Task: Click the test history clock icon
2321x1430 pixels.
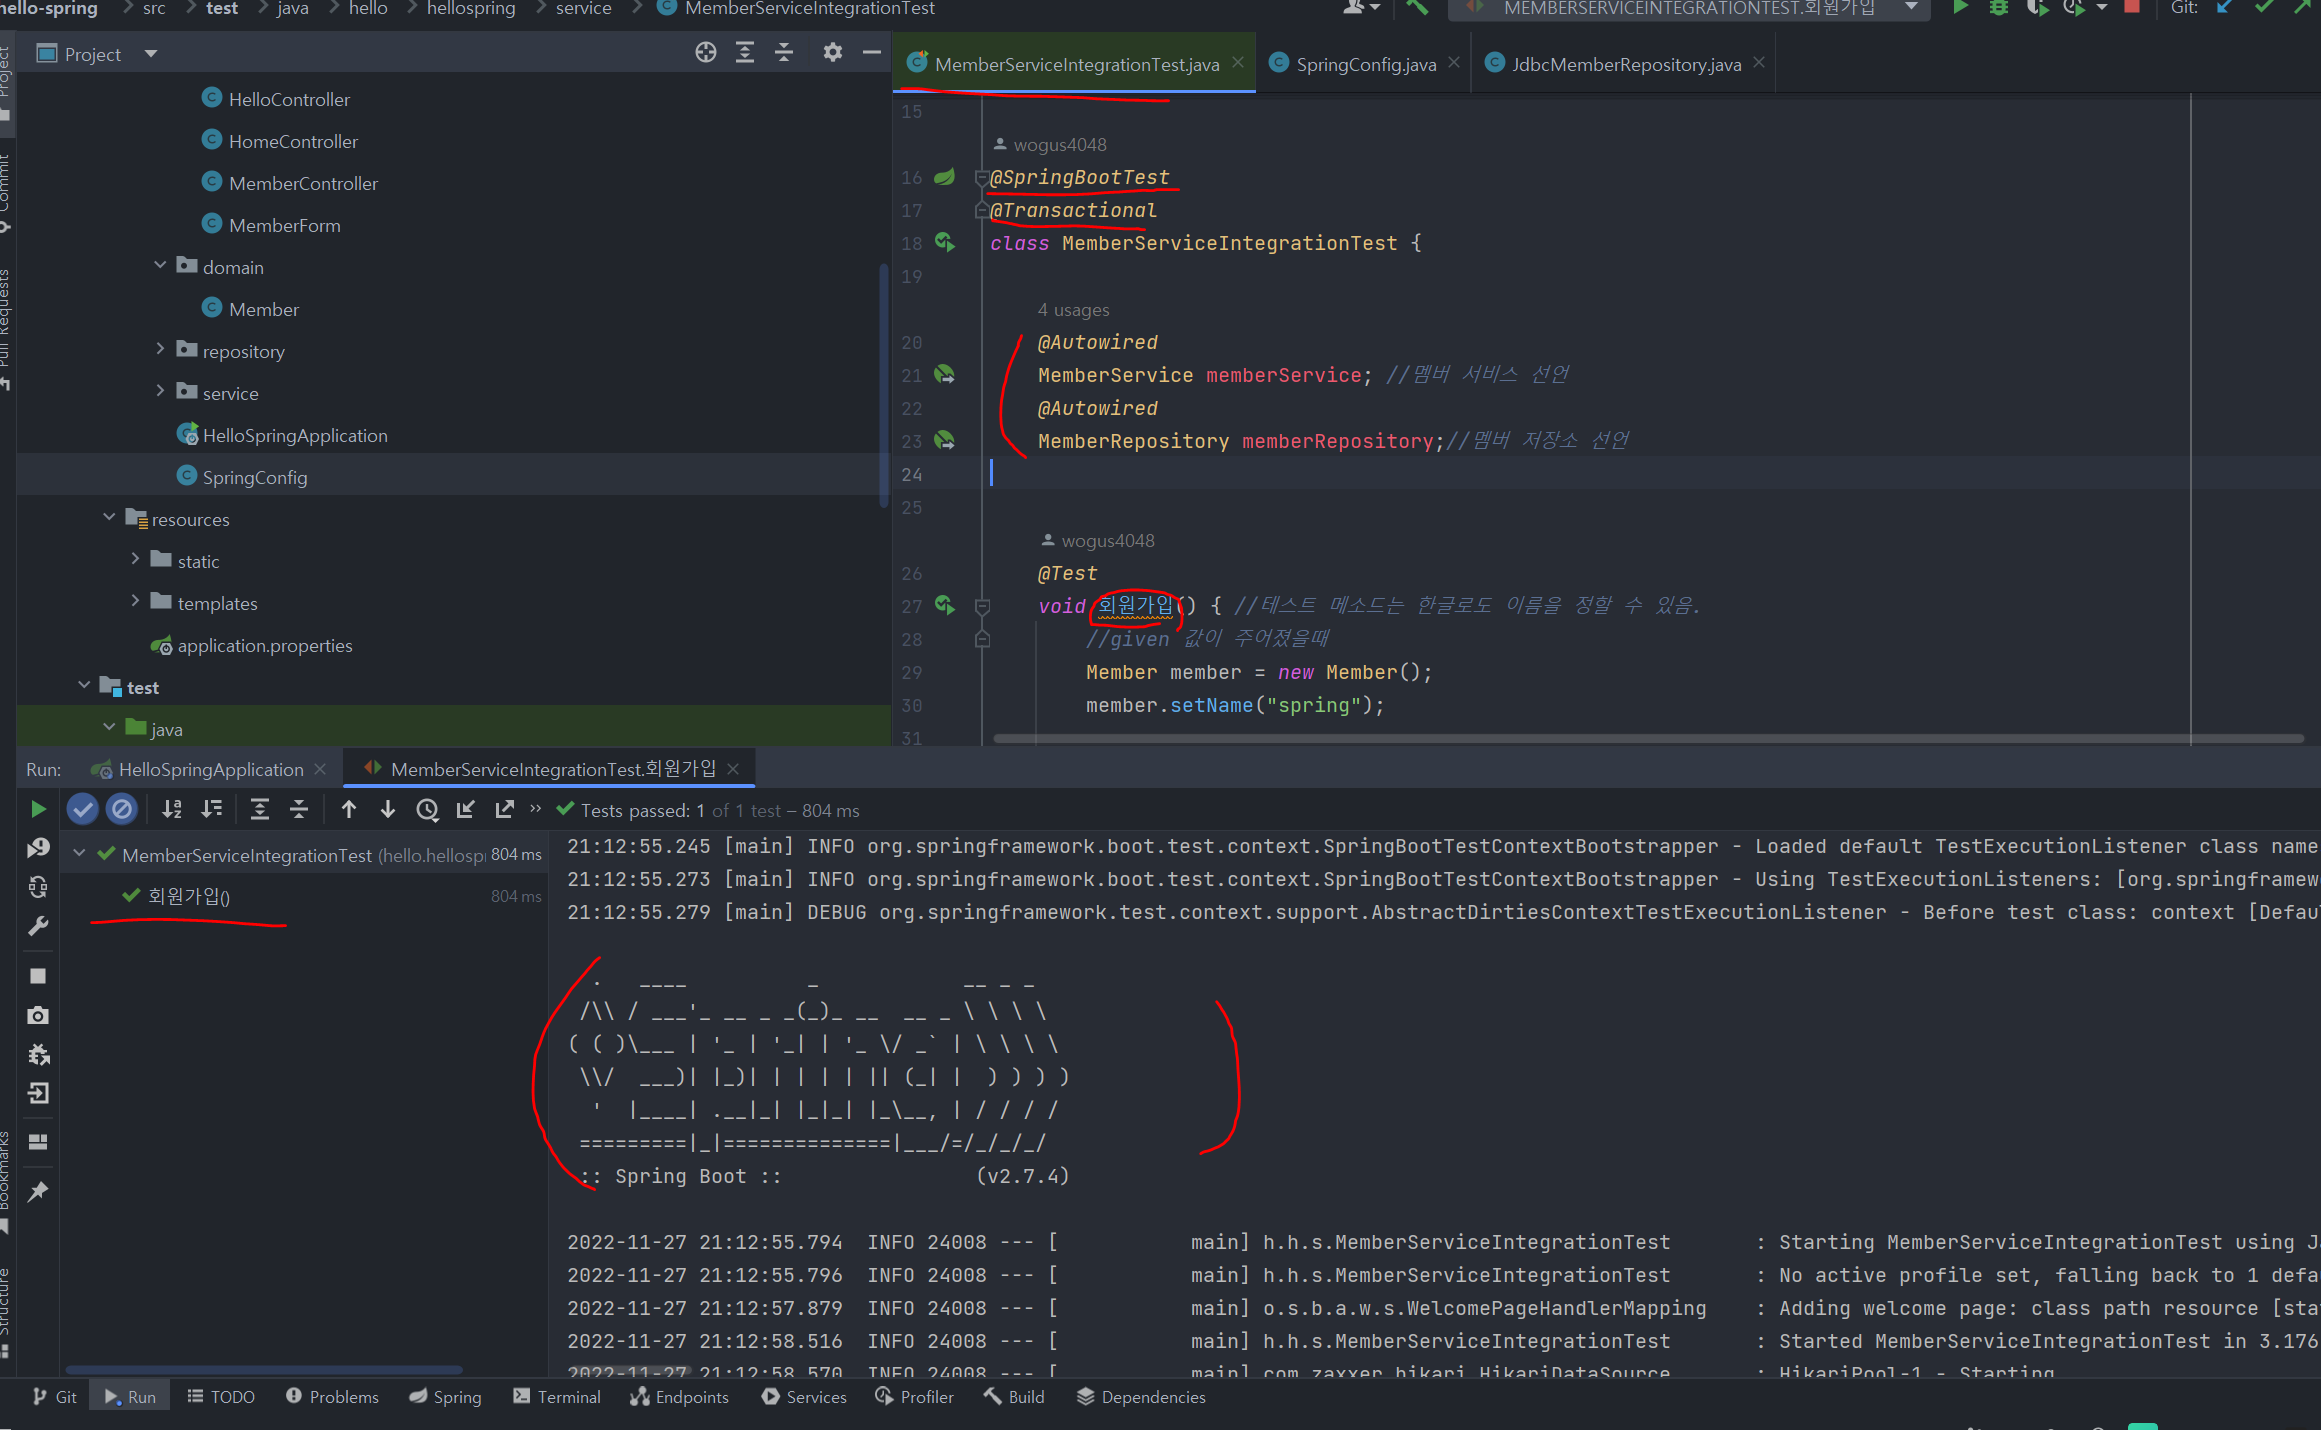Action: (427, 810)
